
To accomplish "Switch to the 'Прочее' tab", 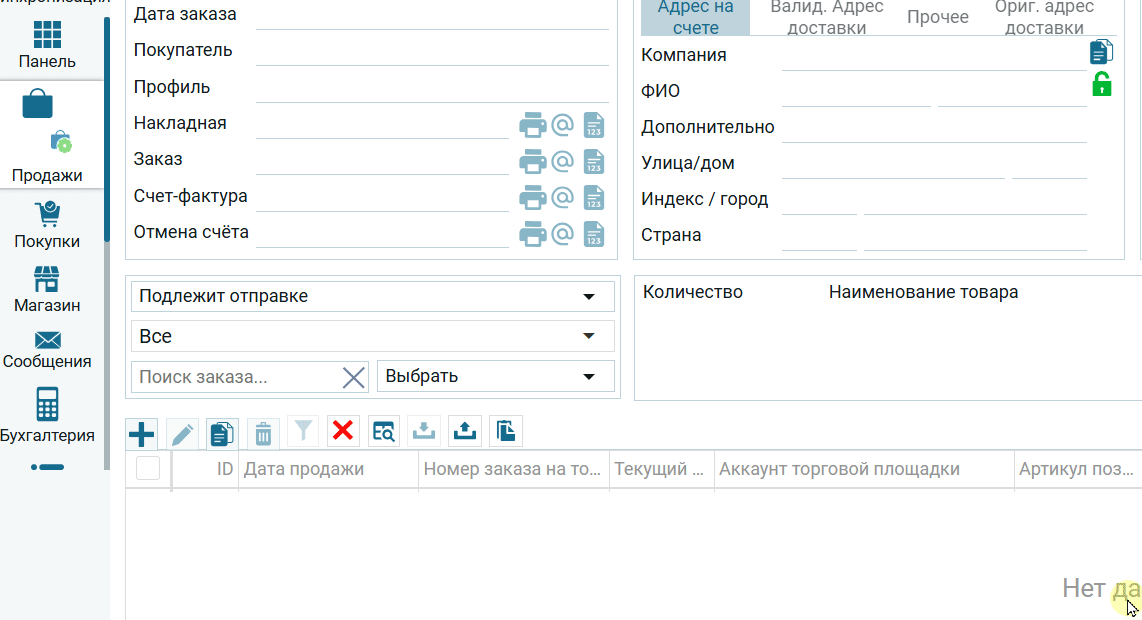I will 937,17.
